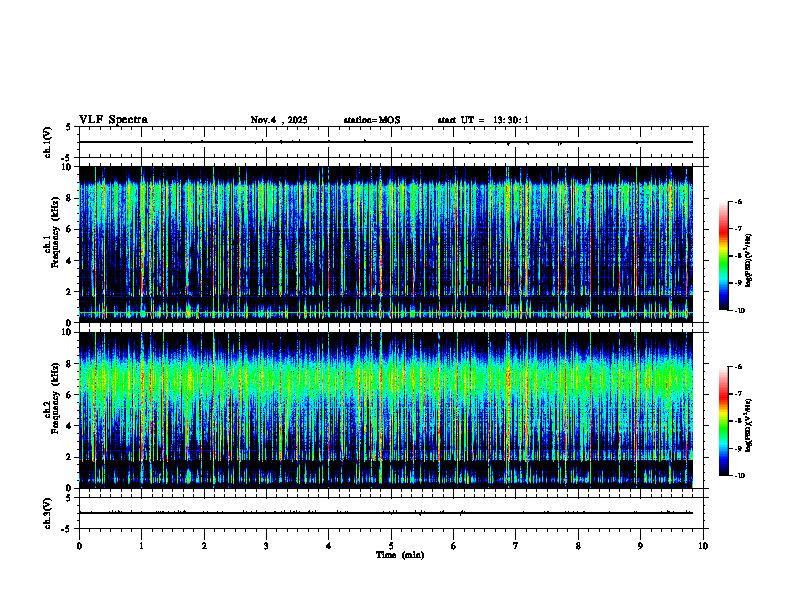Click the "ch.3(V)" waveform axis label
The image size is (792, 612).
48,513
